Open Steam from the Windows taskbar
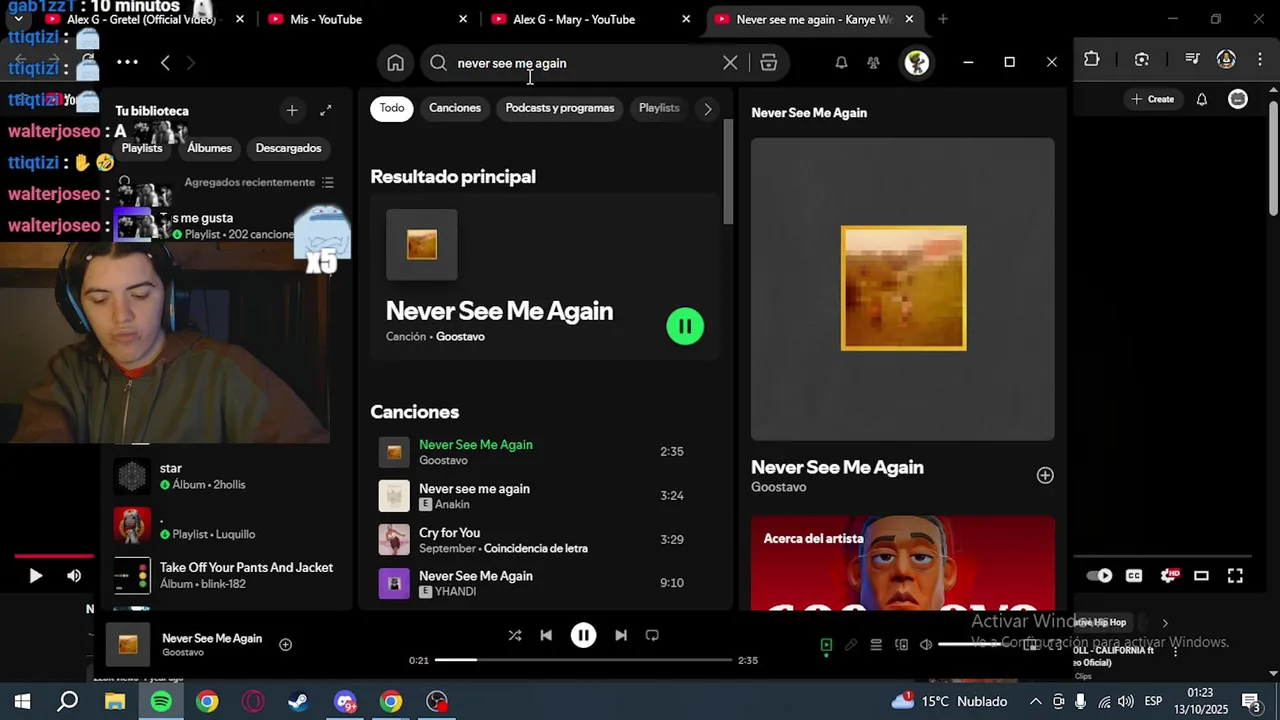 299,702
